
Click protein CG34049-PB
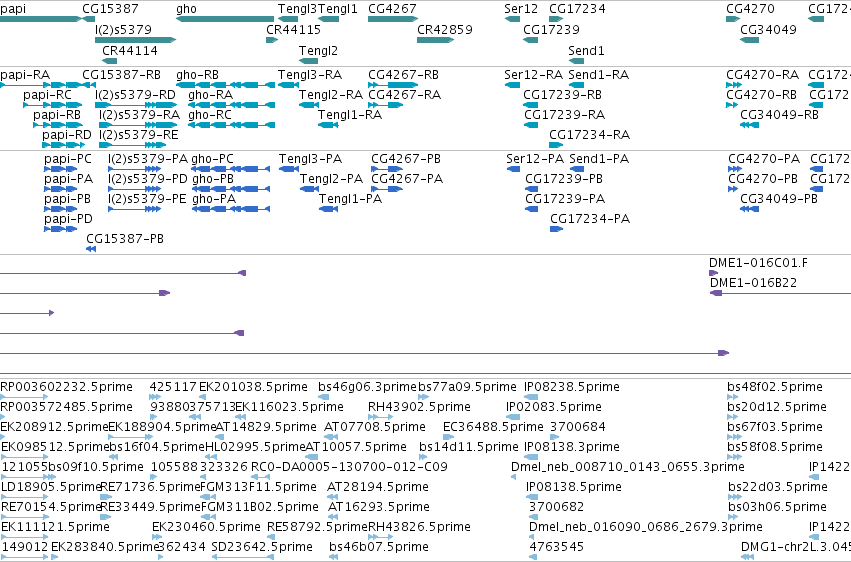tap(750, 209)
